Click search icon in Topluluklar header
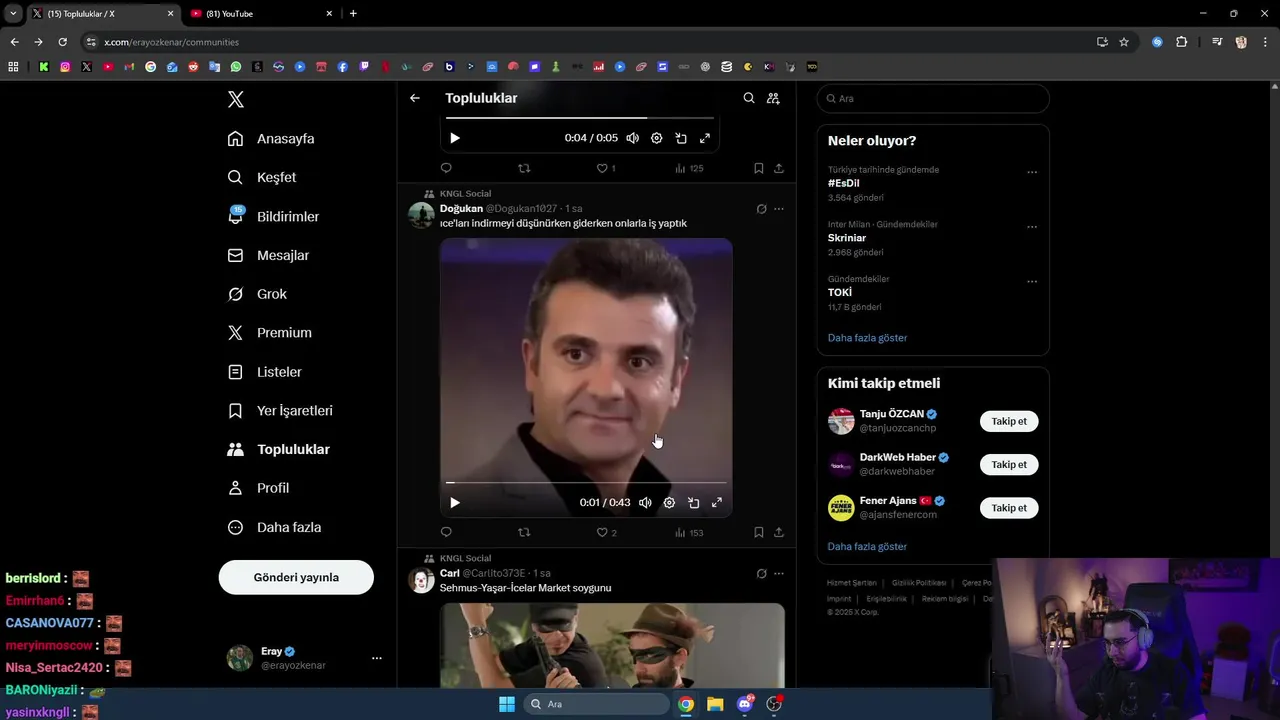The width and height of the screenshot is (1280, 720). 749,98
